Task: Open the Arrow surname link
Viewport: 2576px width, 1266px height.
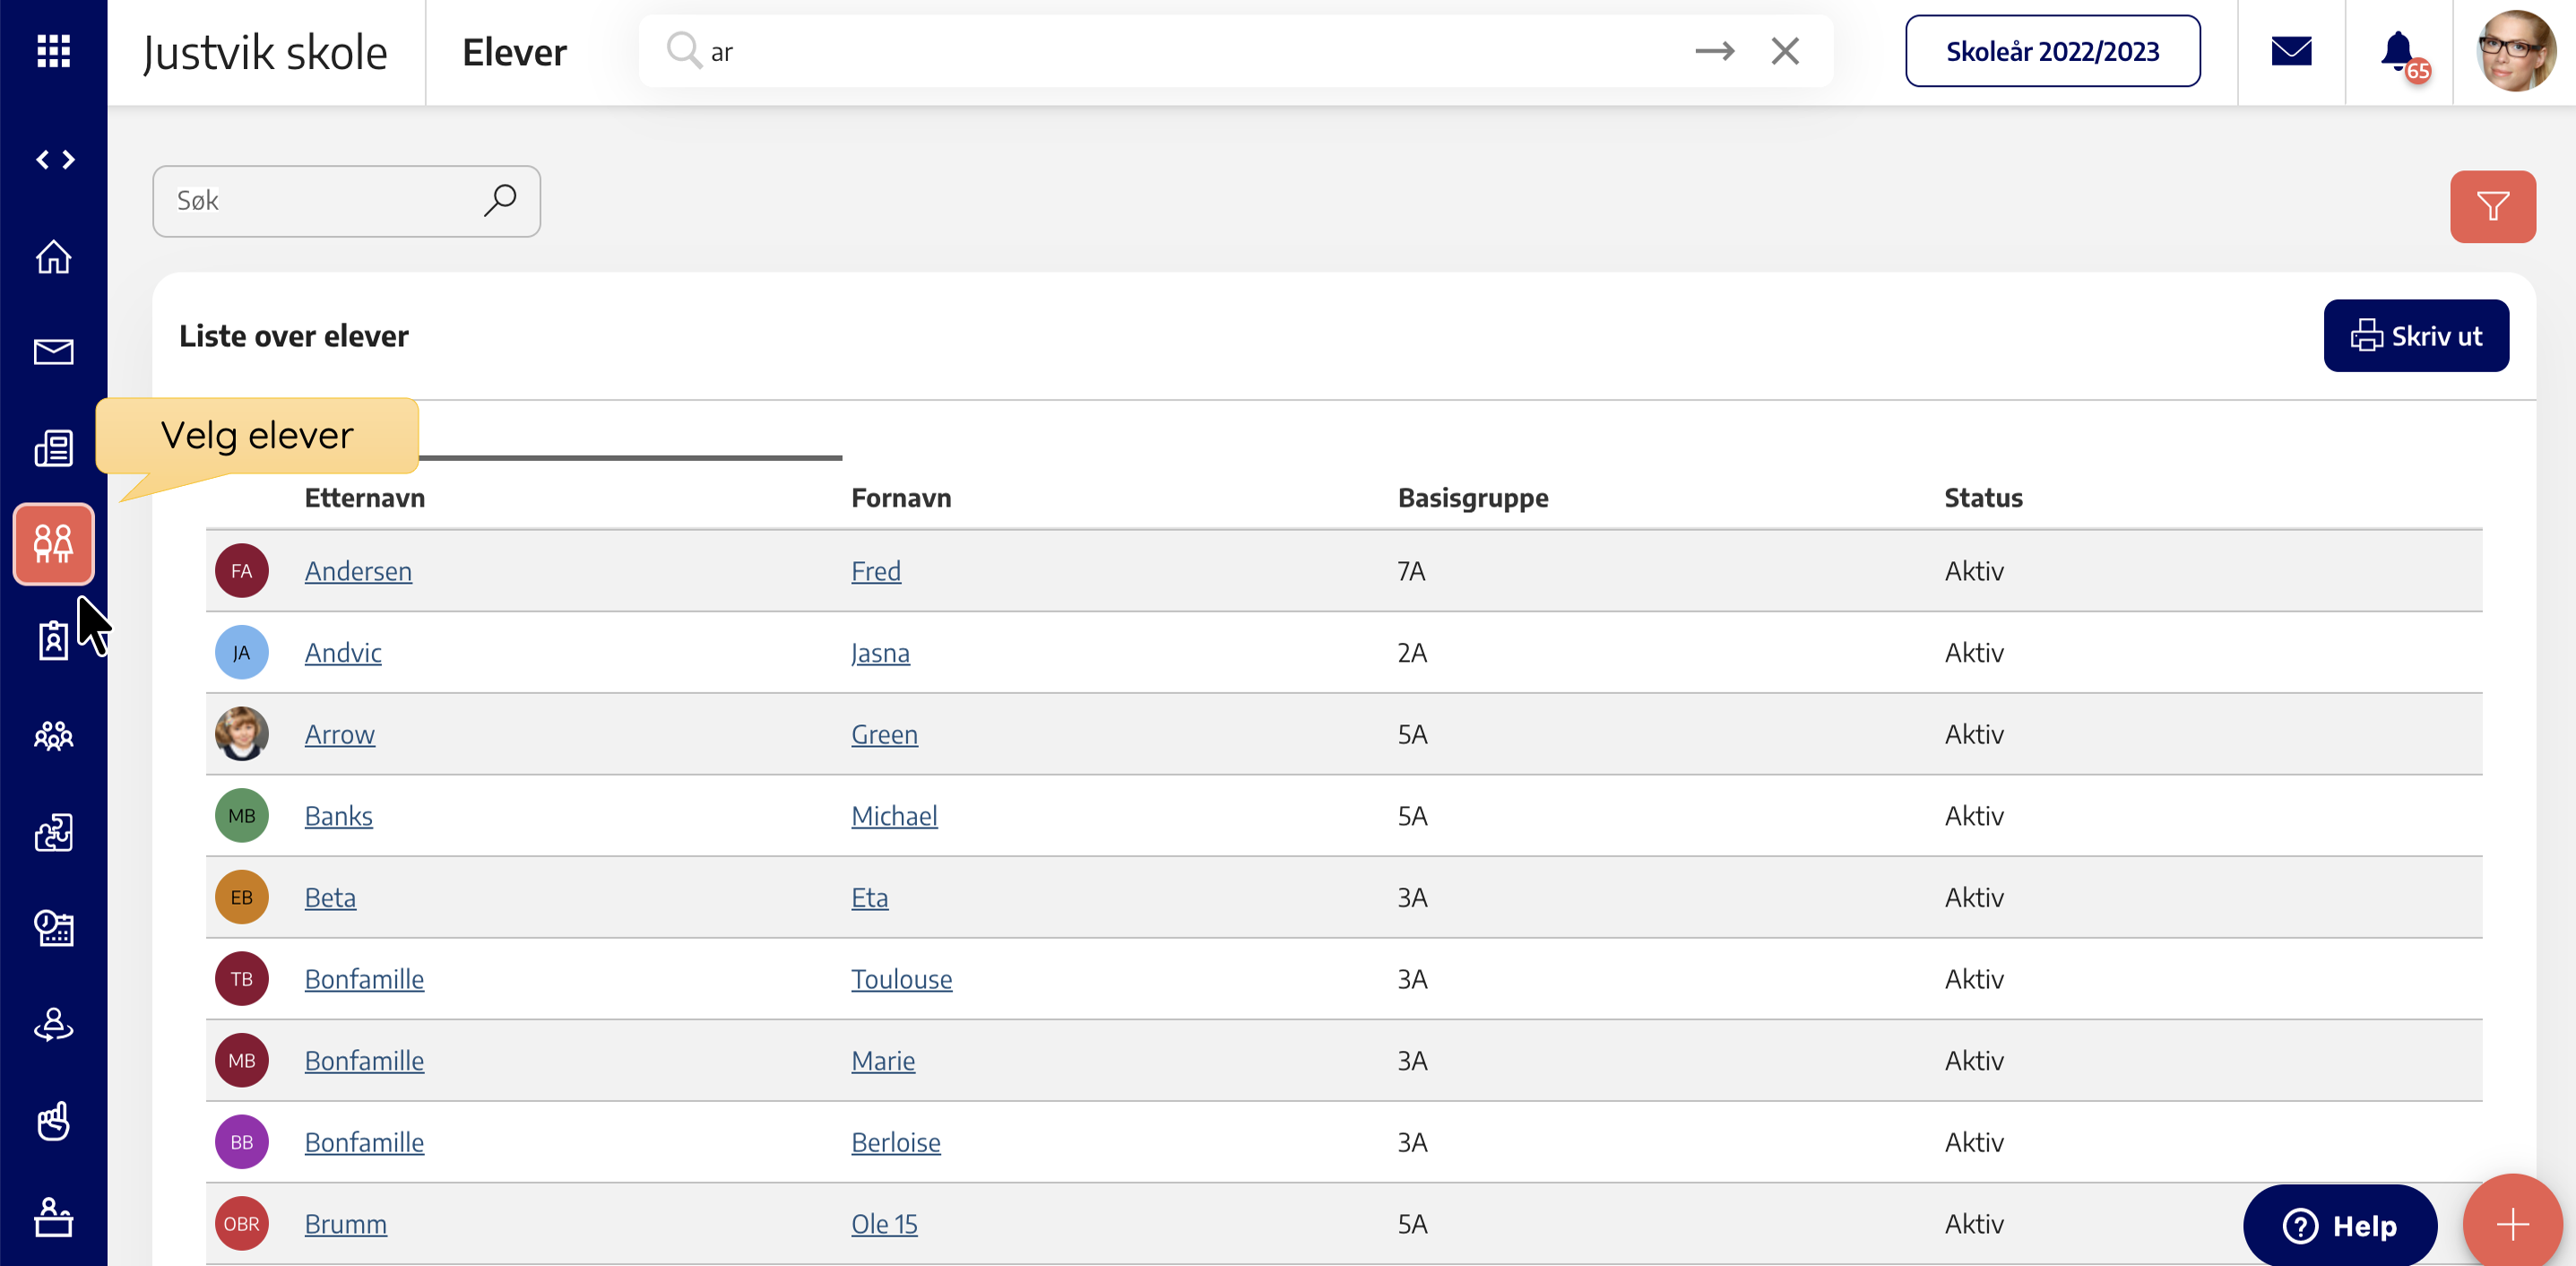Action: click(x=340, y=735)
